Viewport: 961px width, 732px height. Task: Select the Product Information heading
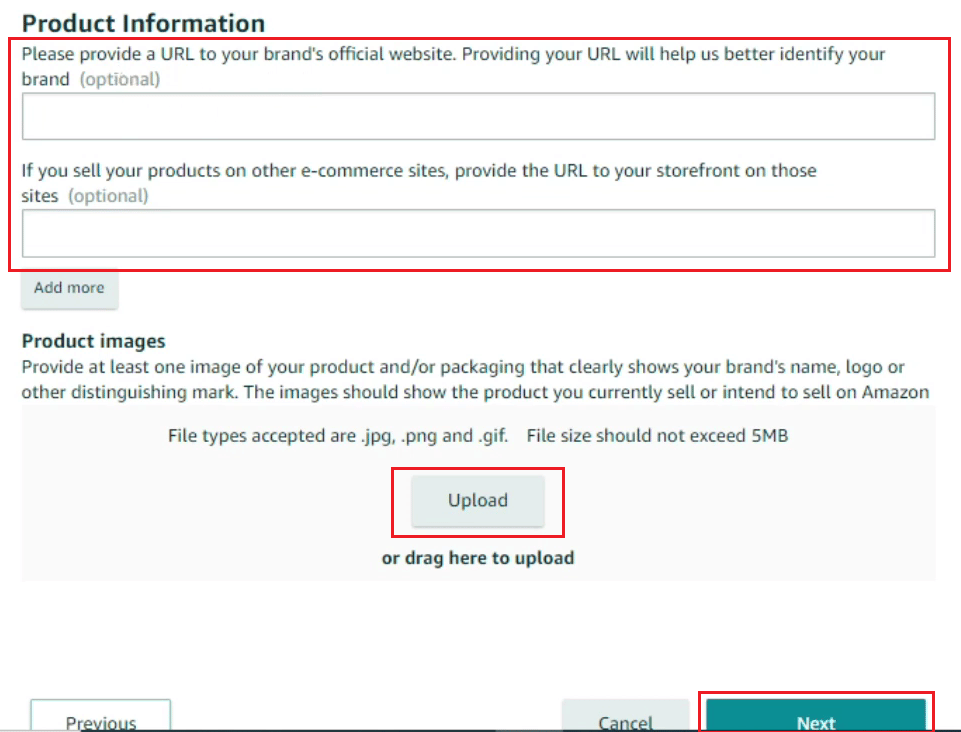[x=143, y=23]
